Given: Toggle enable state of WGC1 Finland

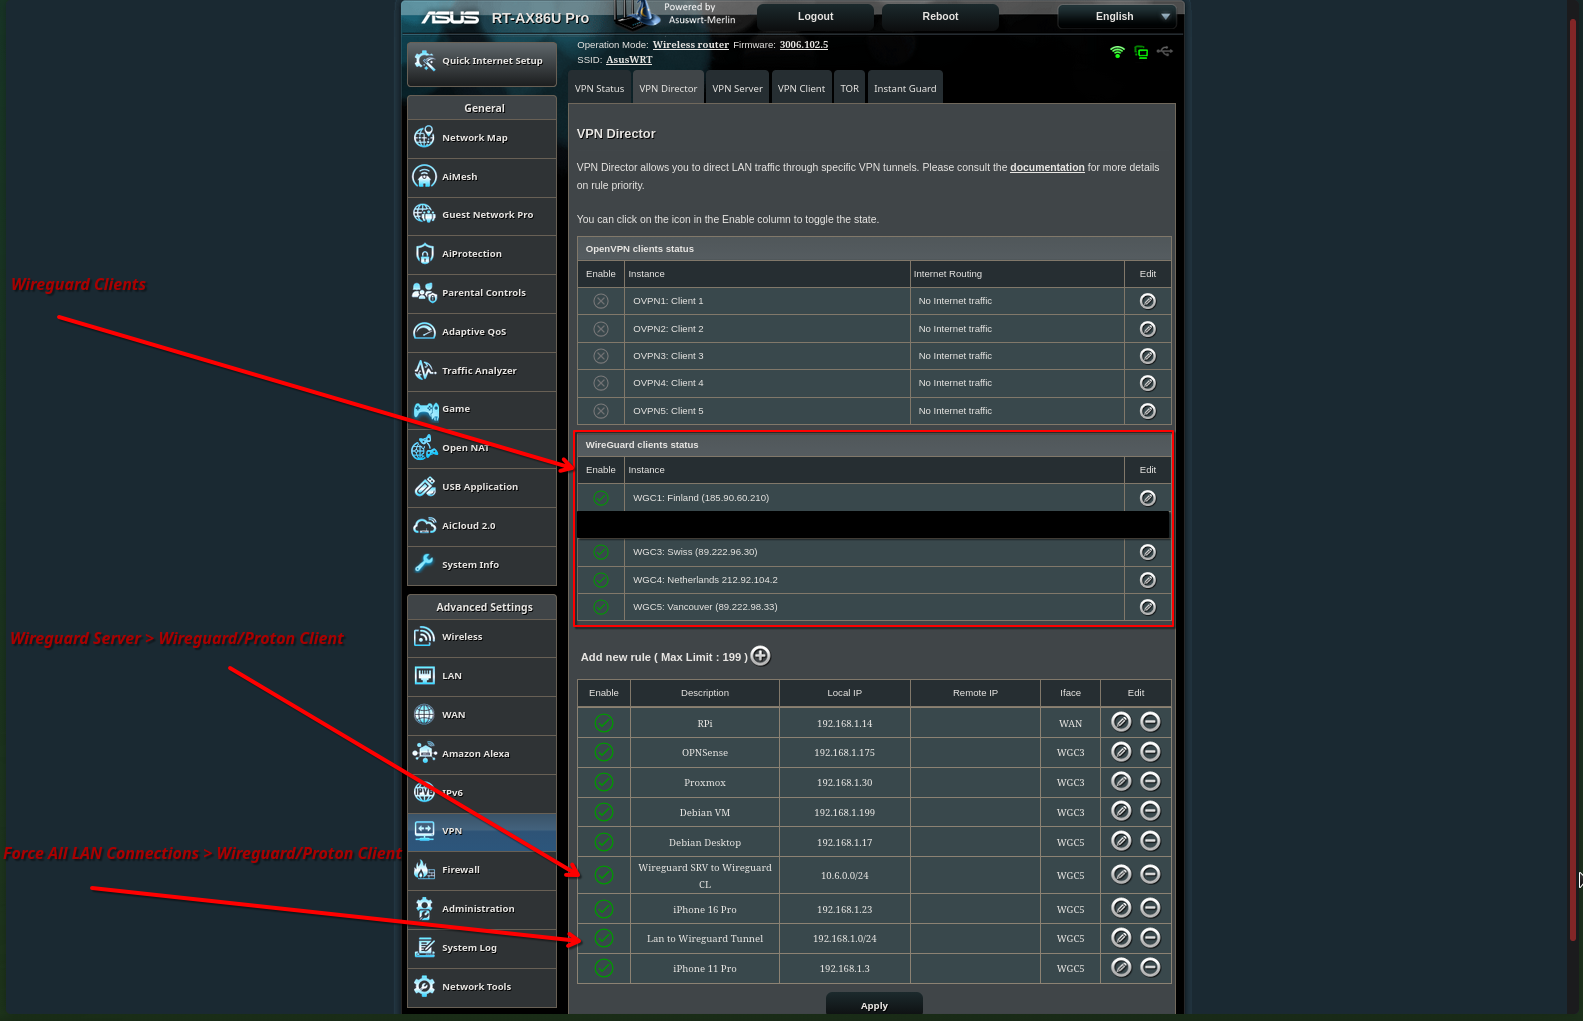Looking at the screenshot, I should point(601,498).
